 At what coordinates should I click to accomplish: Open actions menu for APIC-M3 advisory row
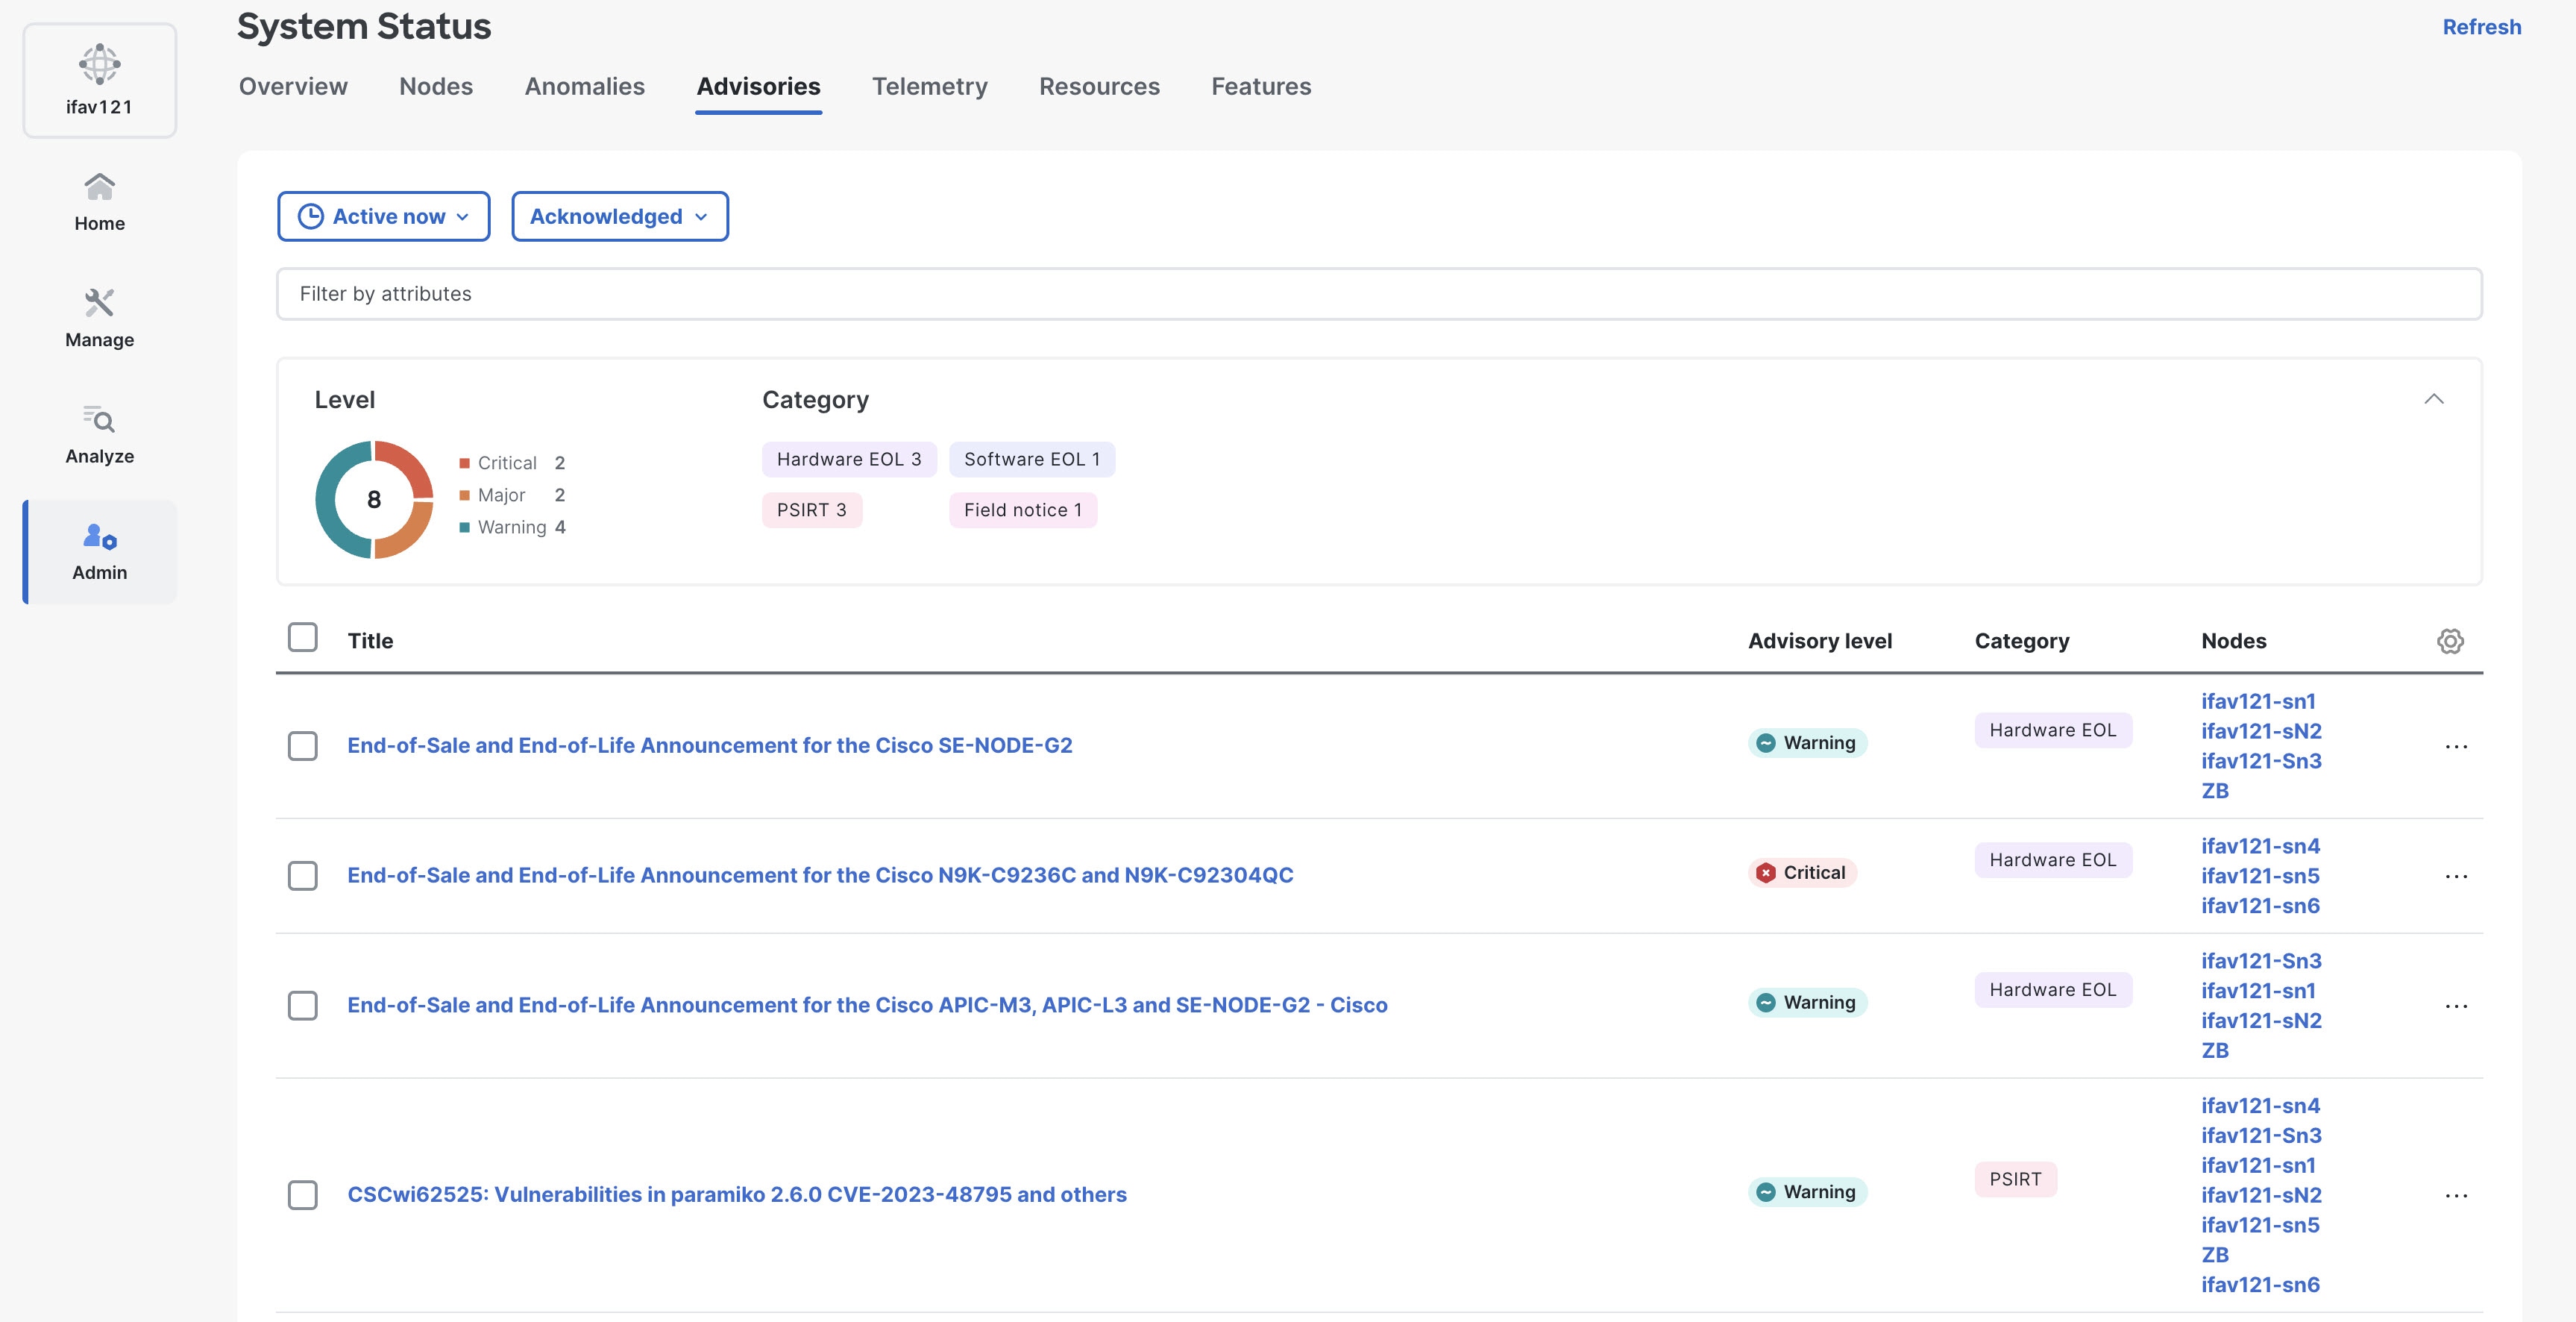pyautogui.click(x=2456, y=1006)
